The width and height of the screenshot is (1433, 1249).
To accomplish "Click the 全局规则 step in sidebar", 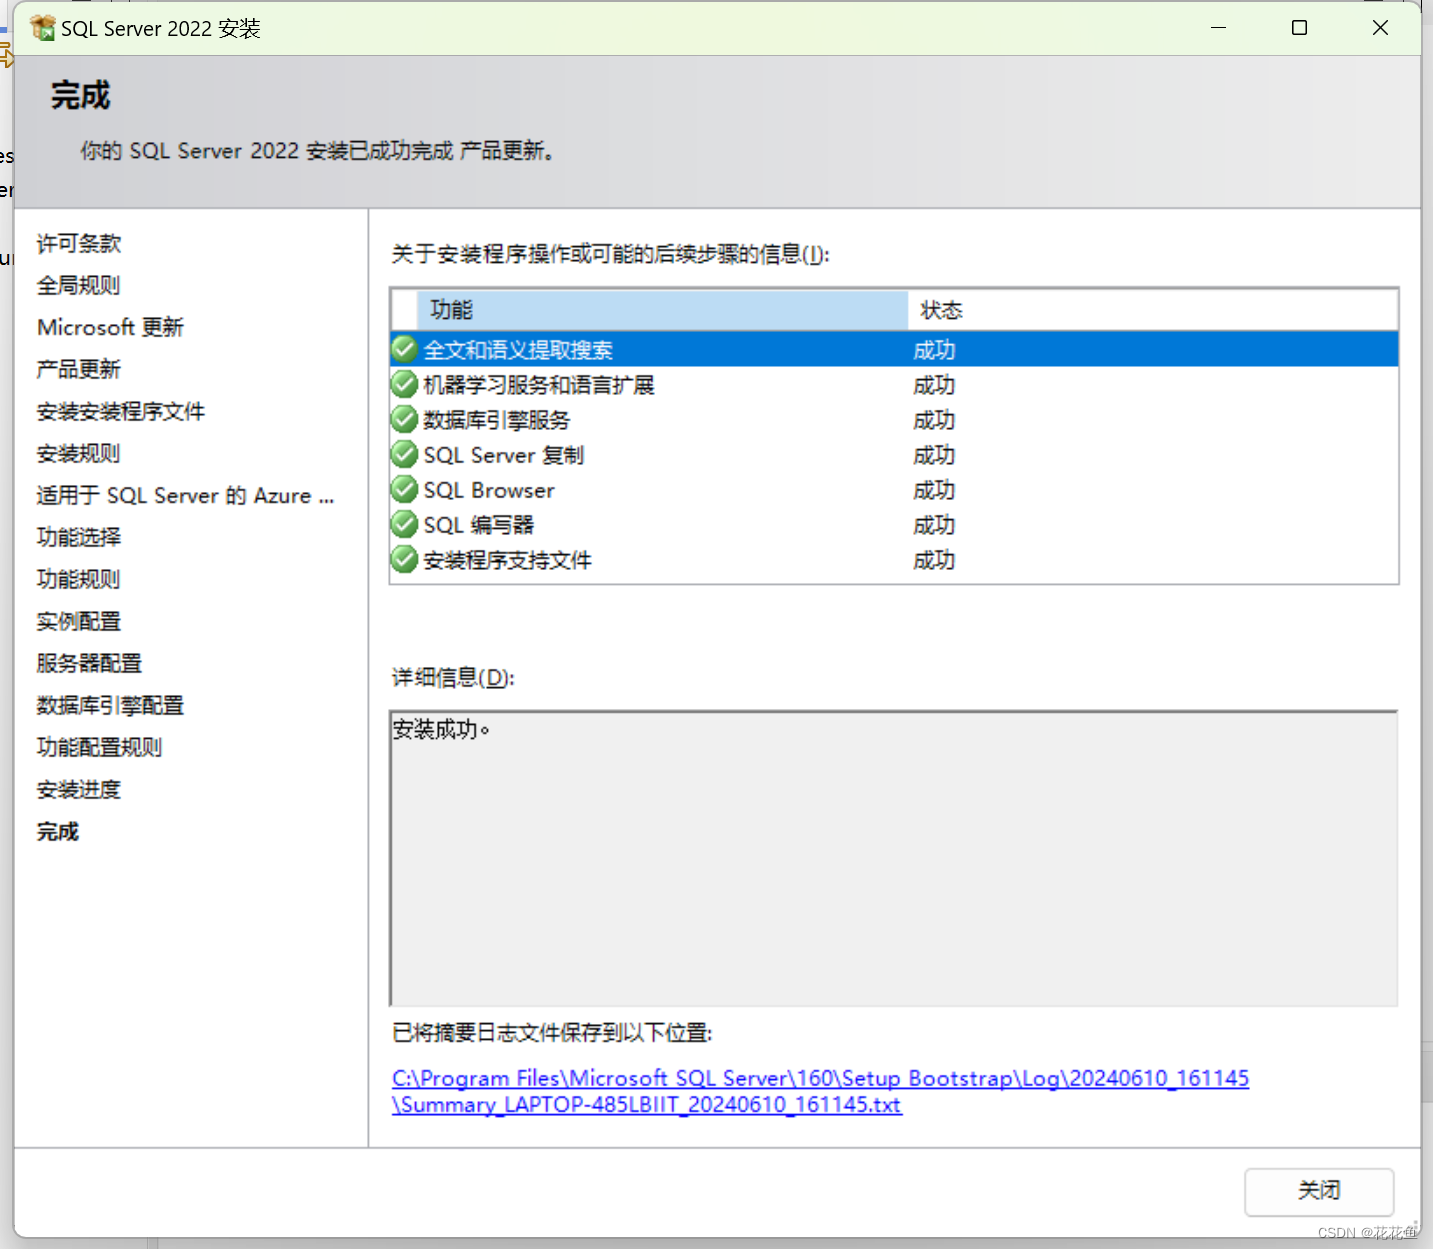I will (79, 285).
